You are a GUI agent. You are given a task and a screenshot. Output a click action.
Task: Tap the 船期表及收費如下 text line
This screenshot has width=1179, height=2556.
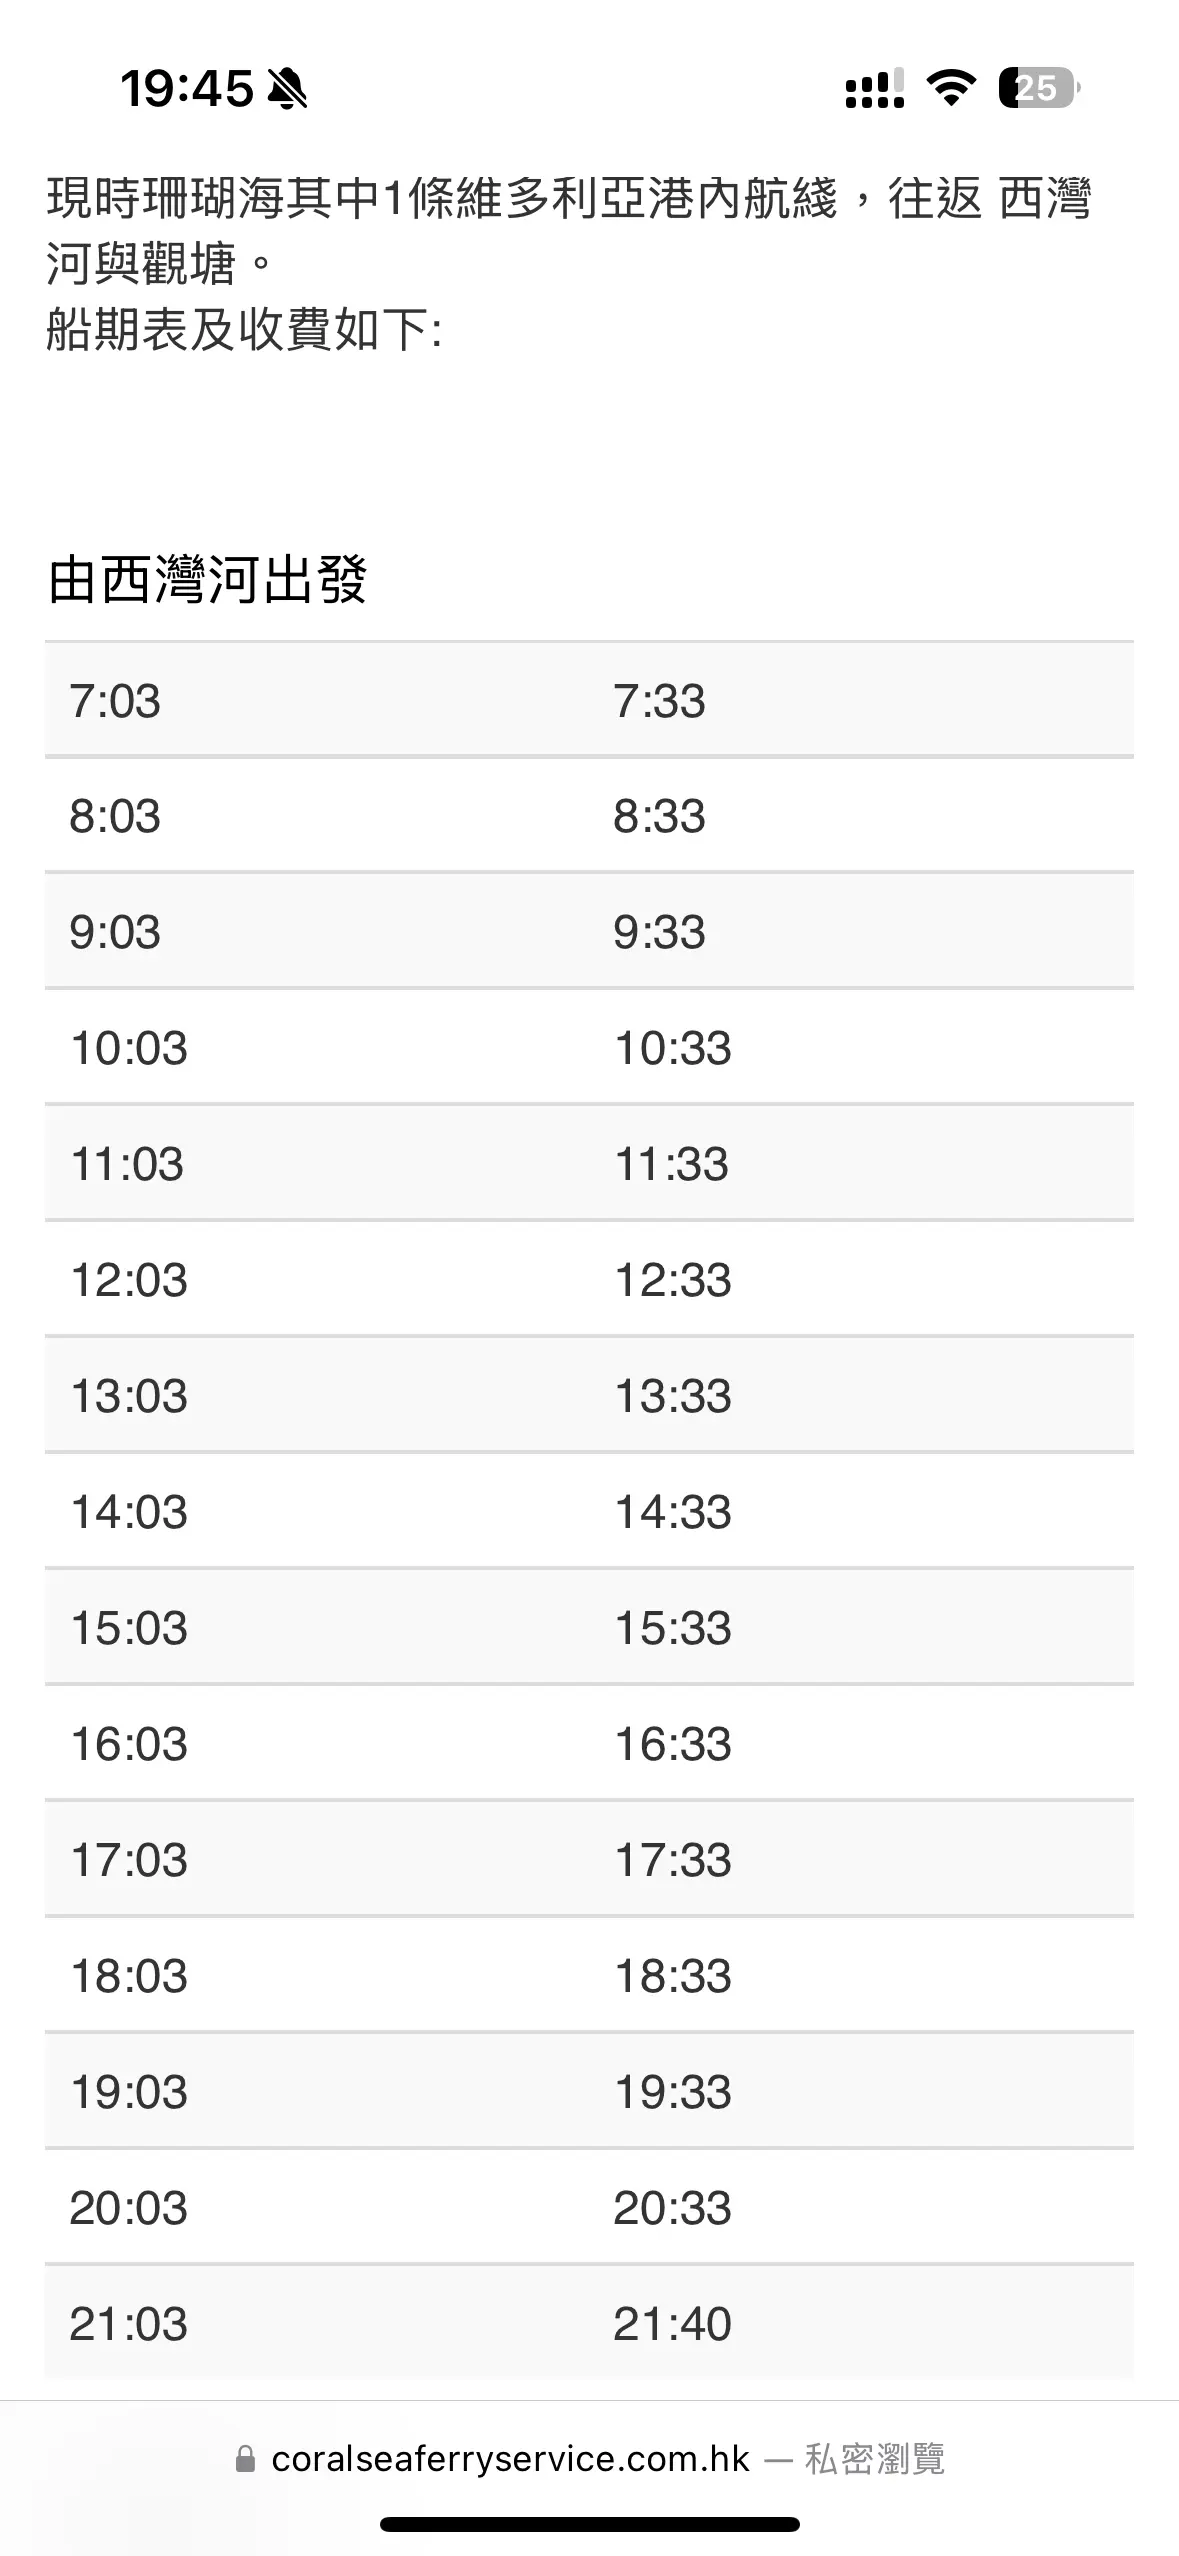(x=244, y=329)
